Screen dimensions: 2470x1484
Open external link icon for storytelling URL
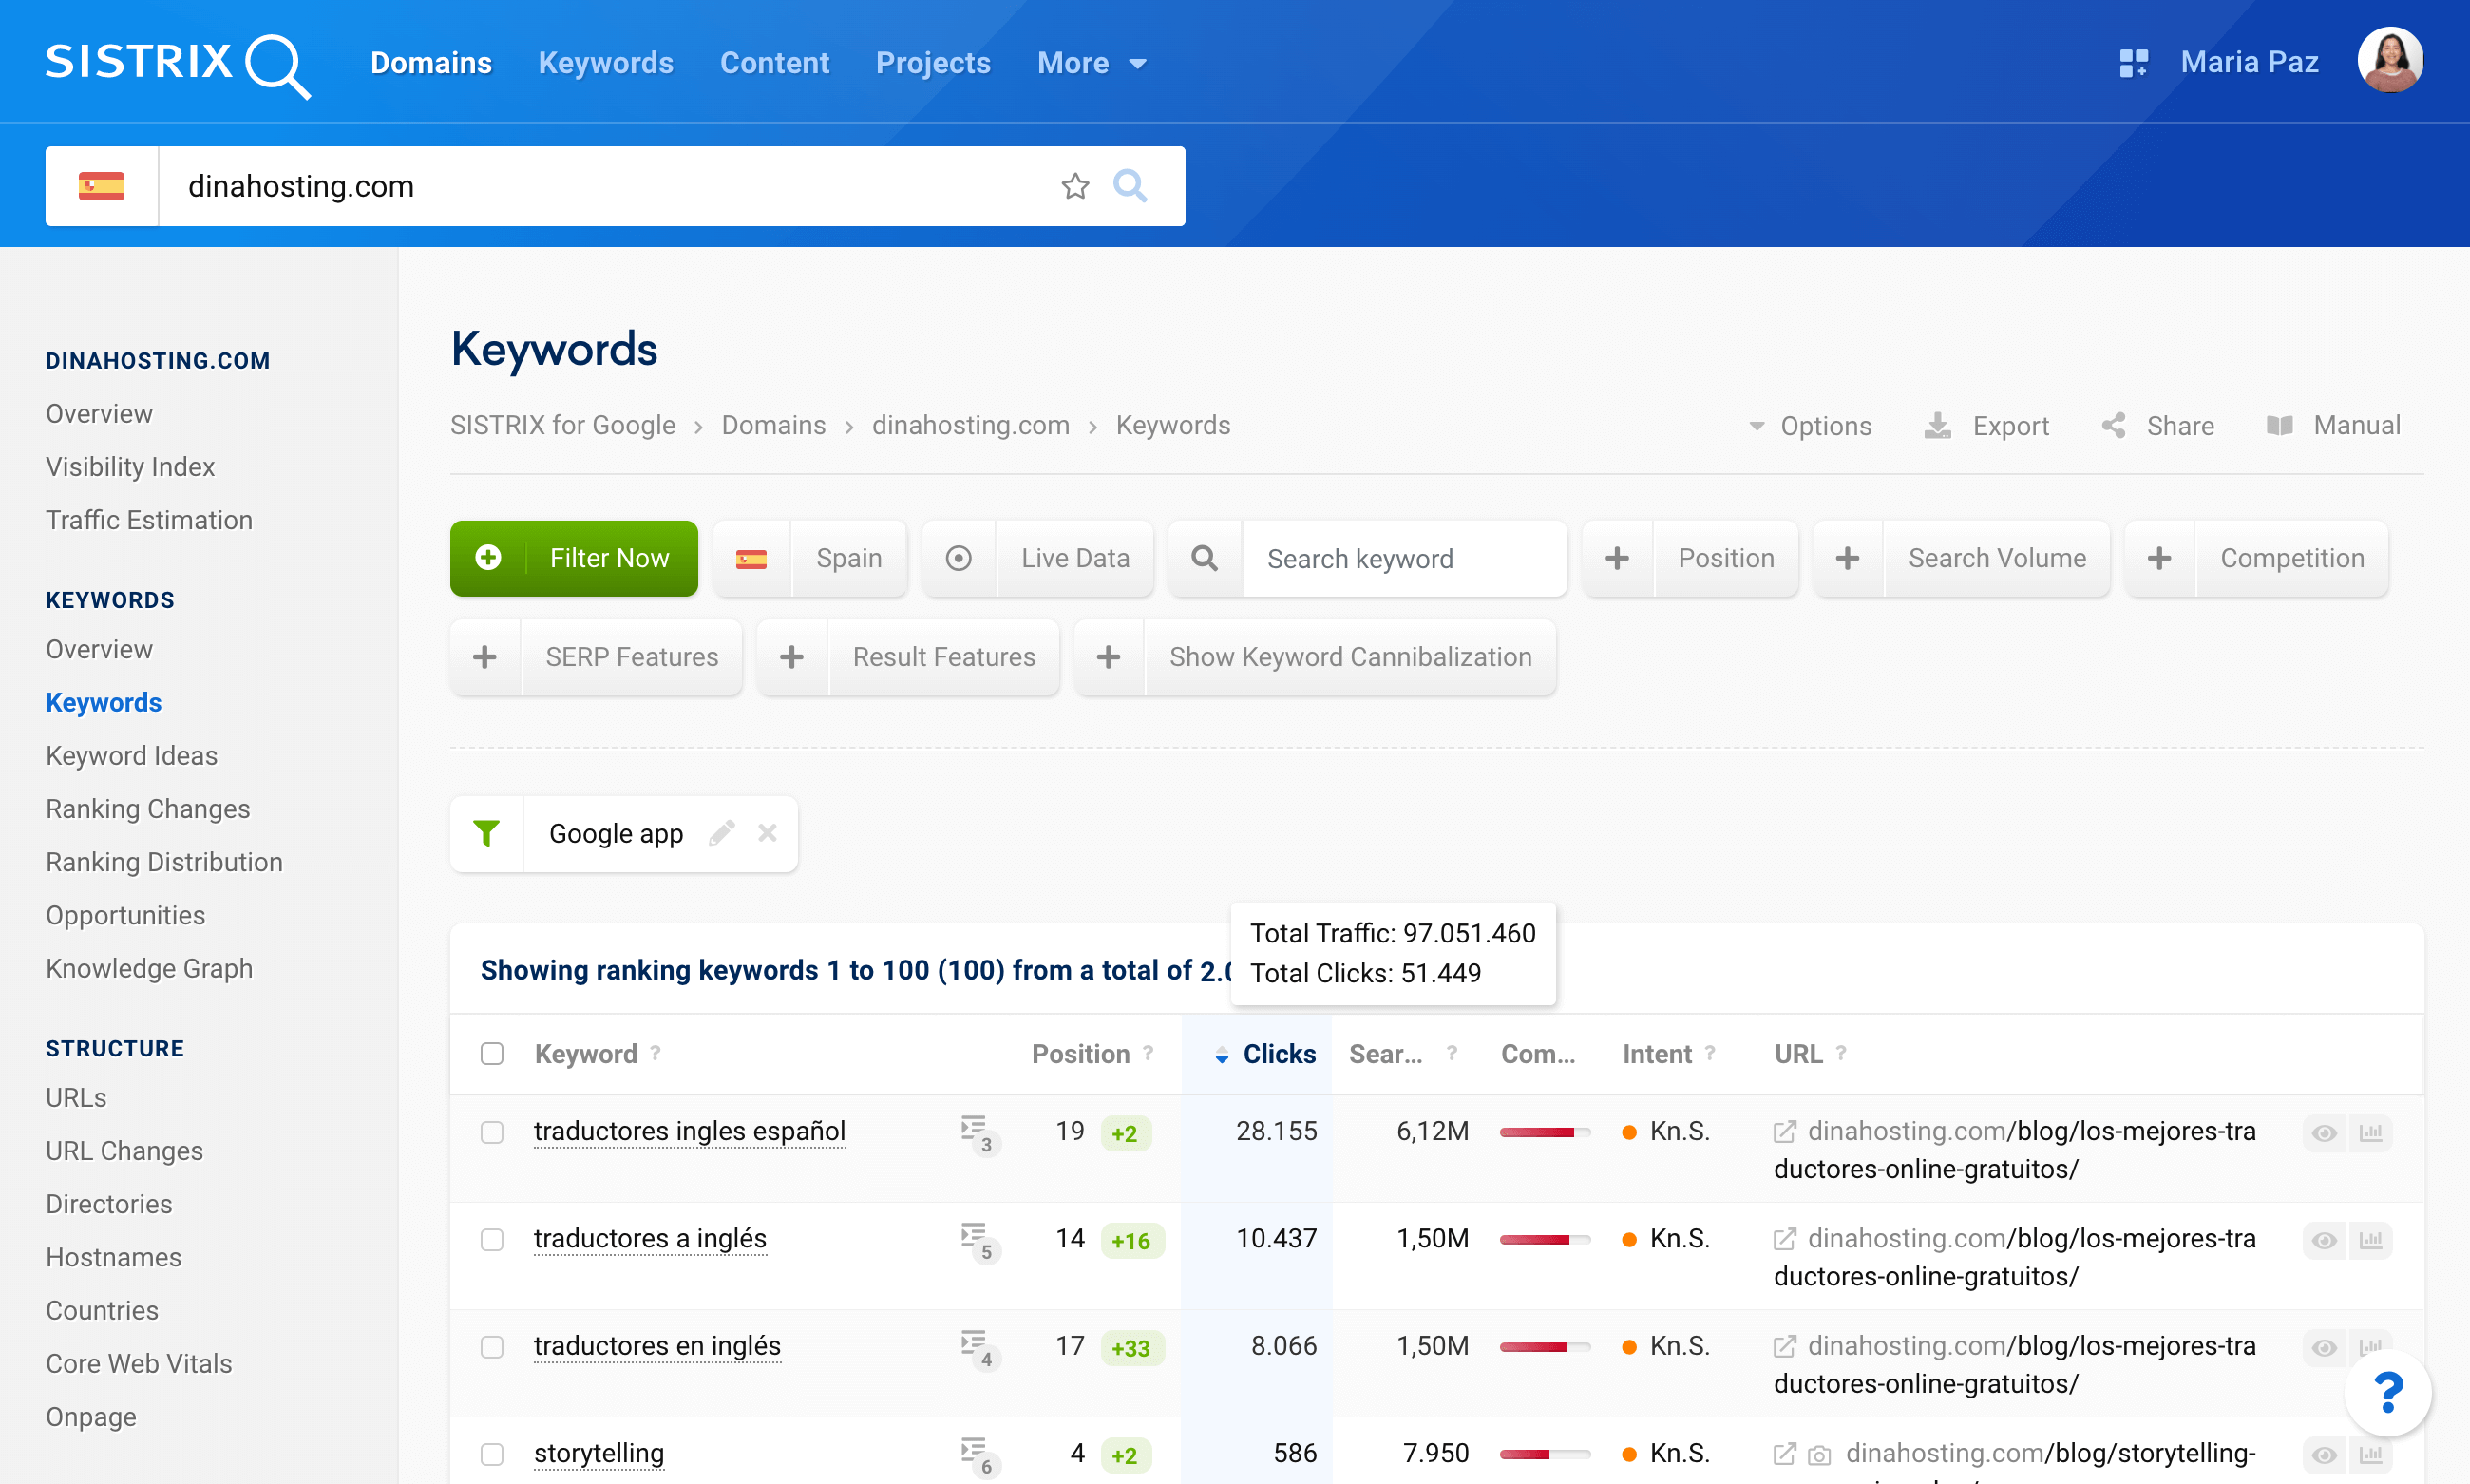point(1785,1453)
